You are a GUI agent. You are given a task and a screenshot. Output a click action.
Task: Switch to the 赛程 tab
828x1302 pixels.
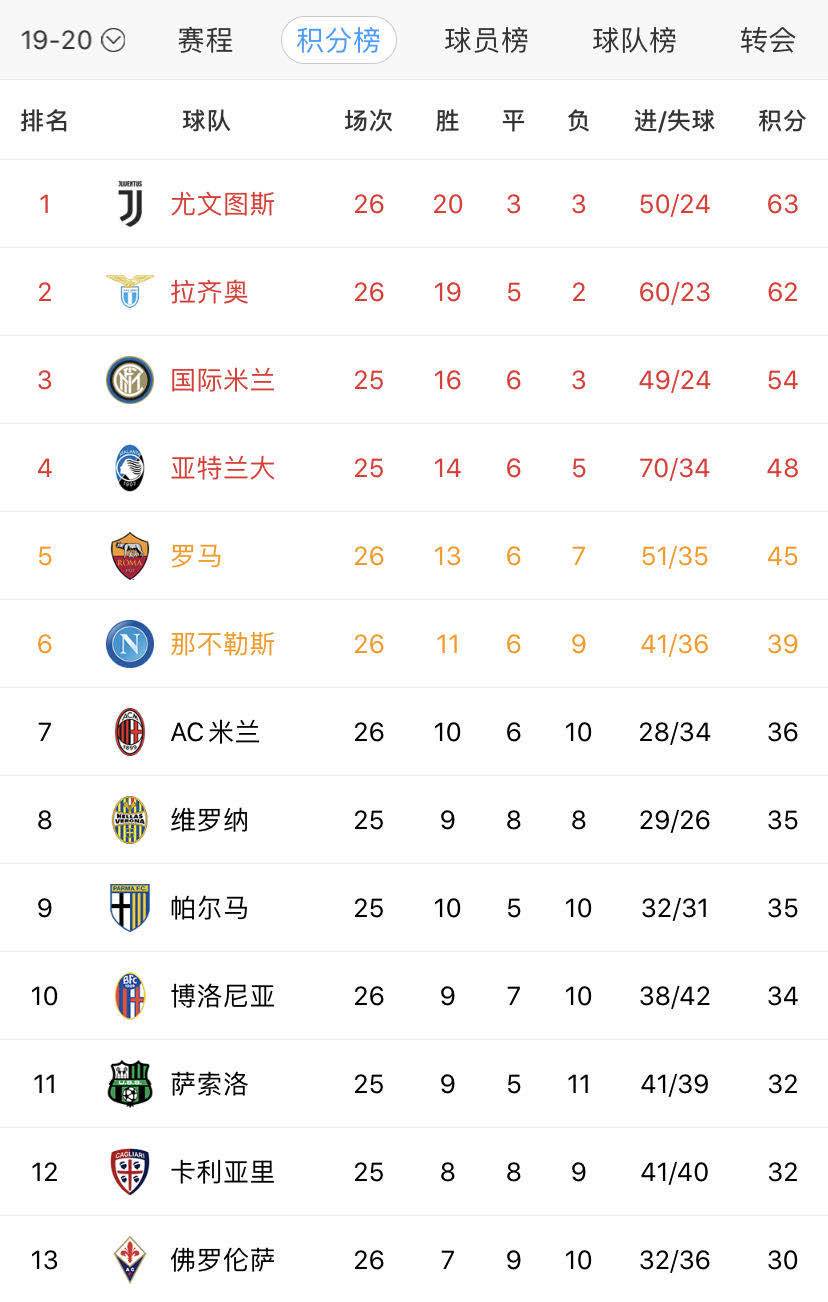tap(205, 41)
